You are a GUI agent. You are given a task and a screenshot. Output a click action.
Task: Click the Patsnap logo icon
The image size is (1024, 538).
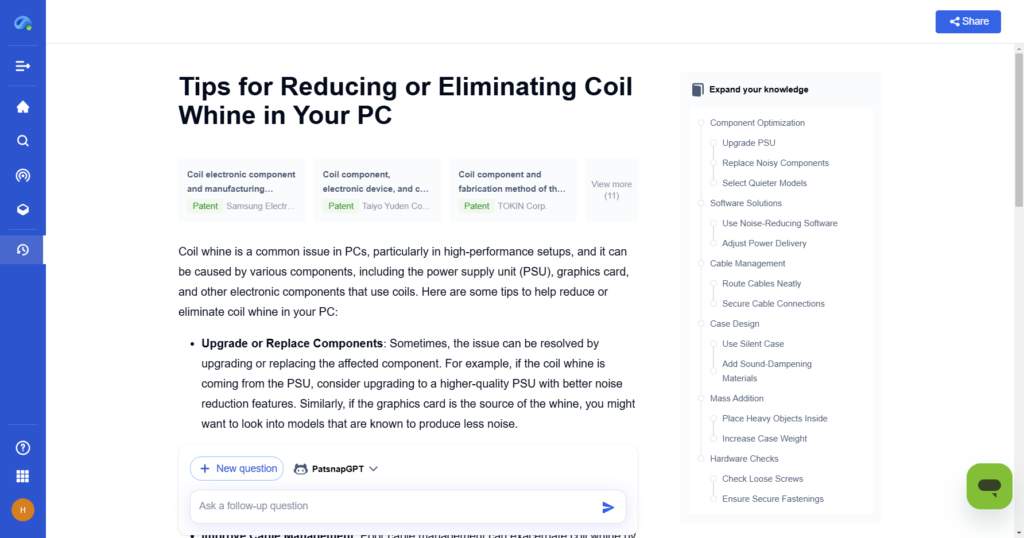[x=22, y=22]
